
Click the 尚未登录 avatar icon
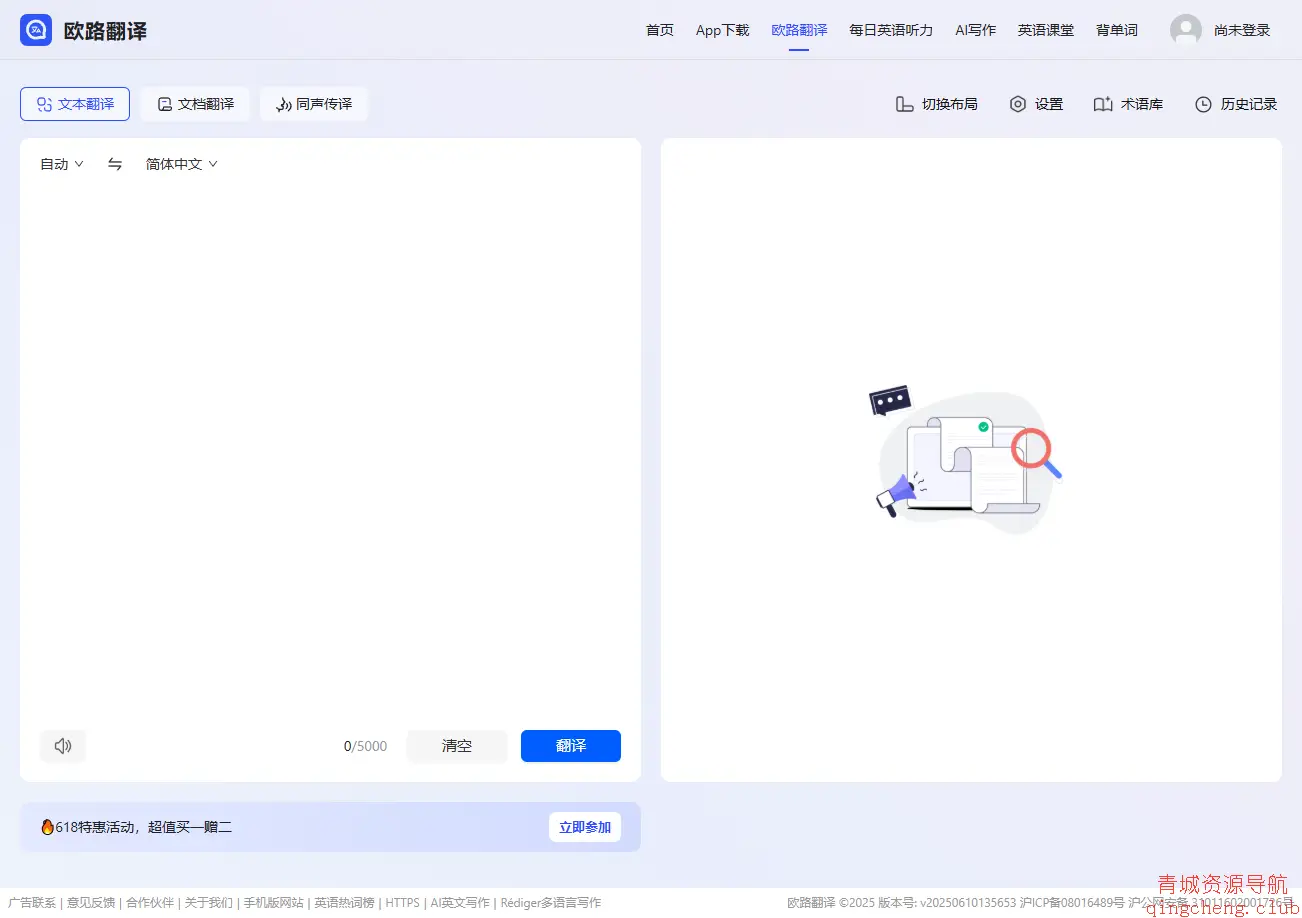pos(1186,30)
